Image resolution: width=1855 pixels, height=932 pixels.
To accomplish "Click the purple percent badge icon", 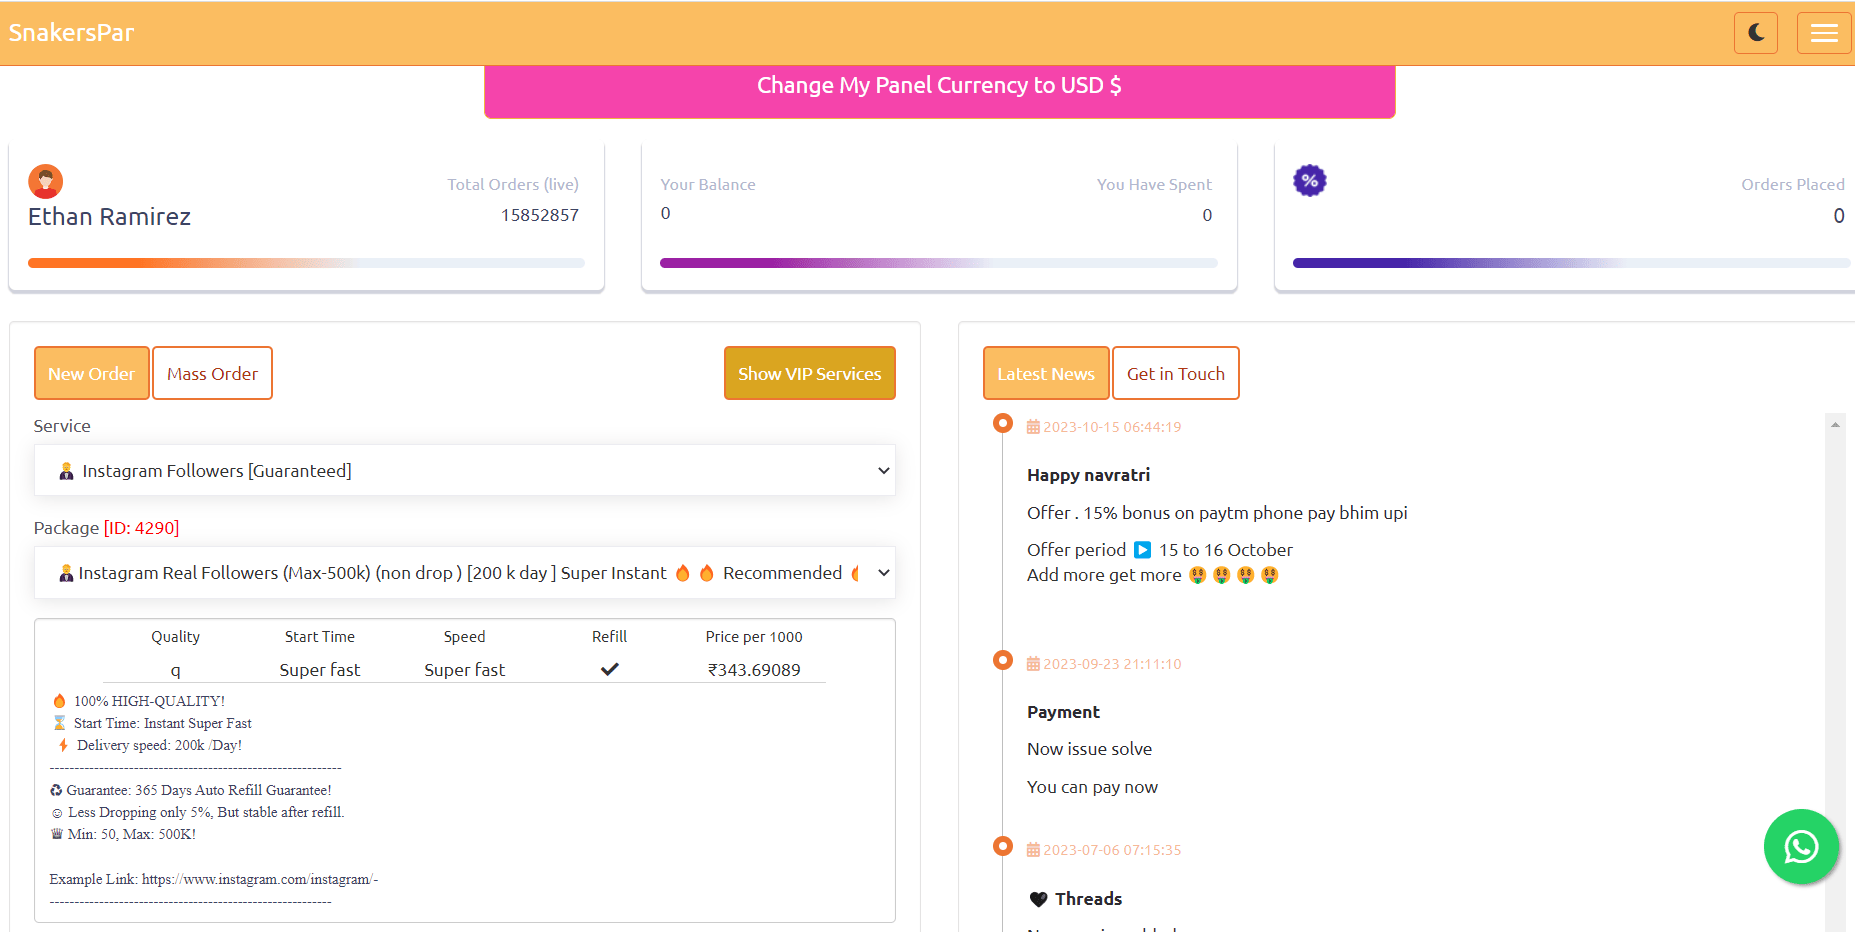I will [1309, 181].
